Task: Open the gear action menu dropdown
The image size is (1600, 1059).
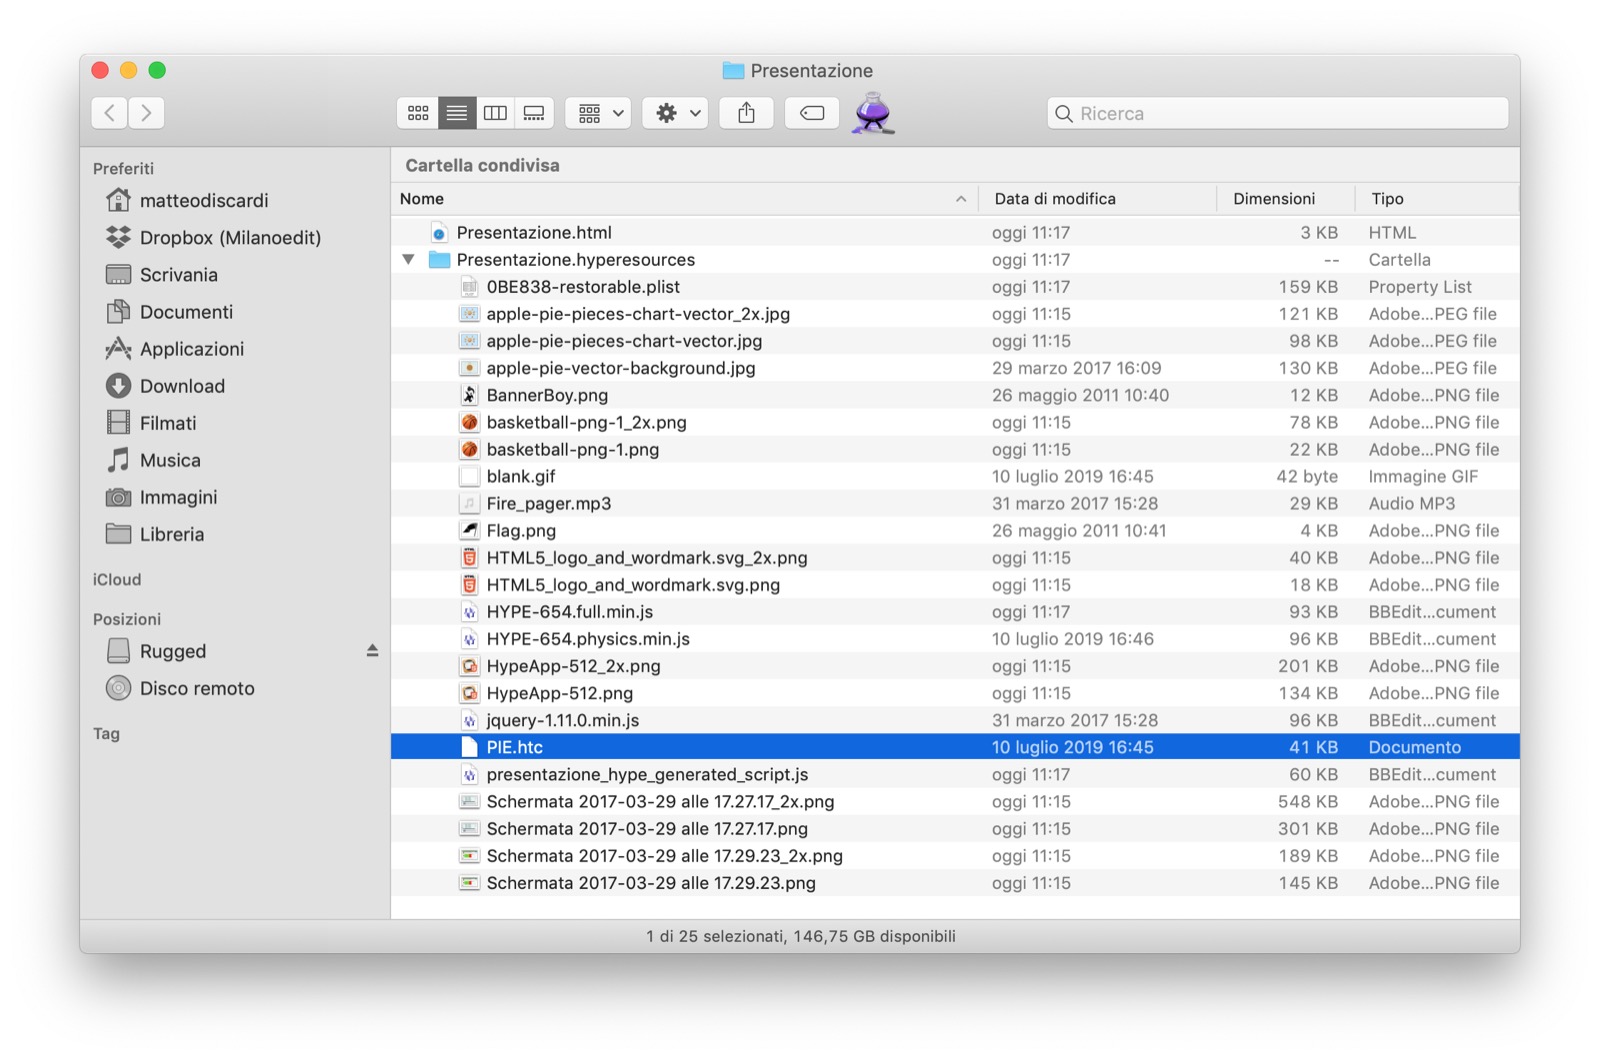Action: click(676, 113)
